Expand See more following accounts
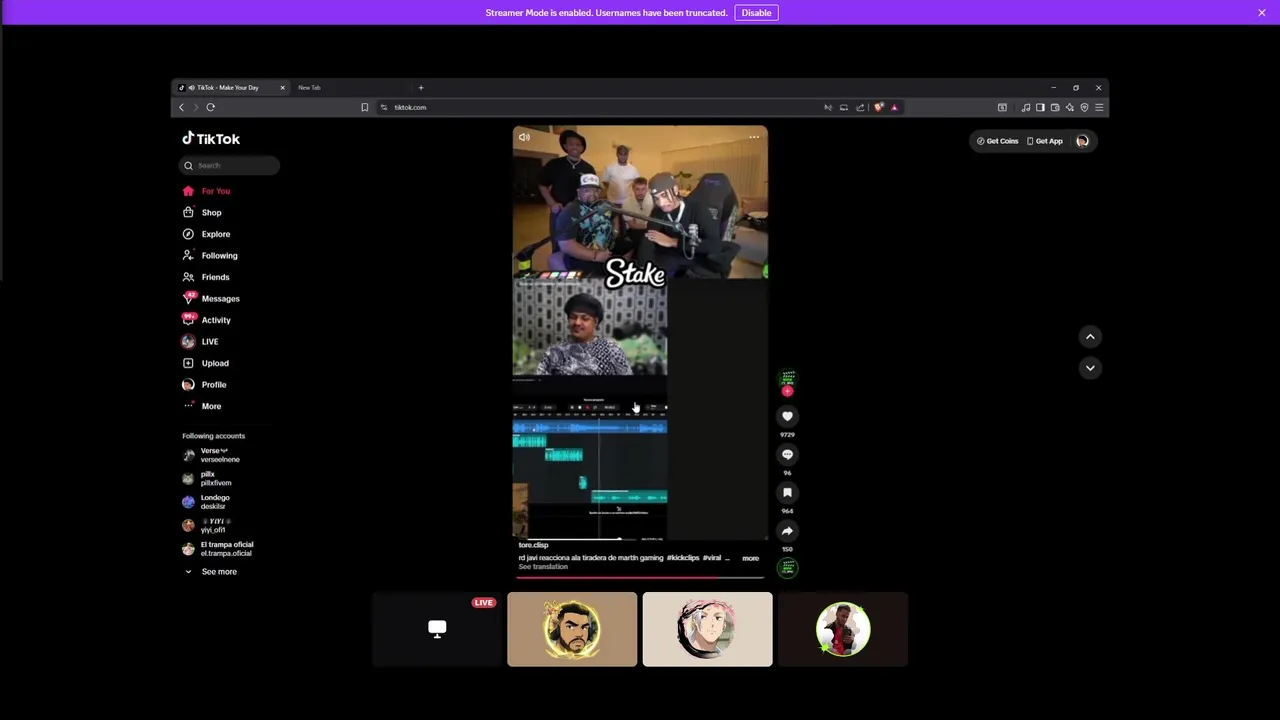 click(210, 571)
